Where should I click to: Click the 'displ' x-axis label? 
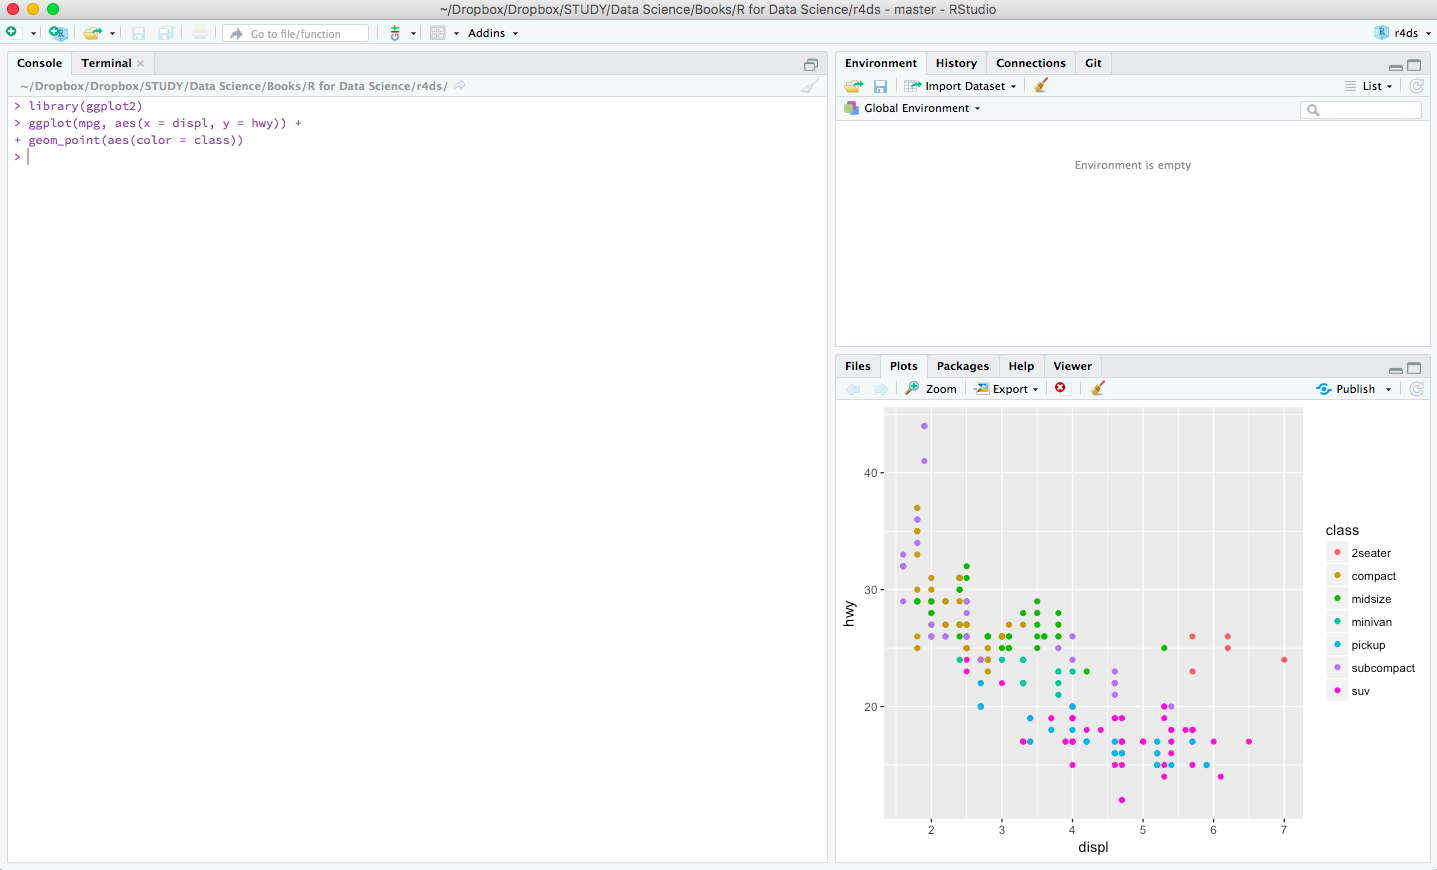[x=1093, y=847]
